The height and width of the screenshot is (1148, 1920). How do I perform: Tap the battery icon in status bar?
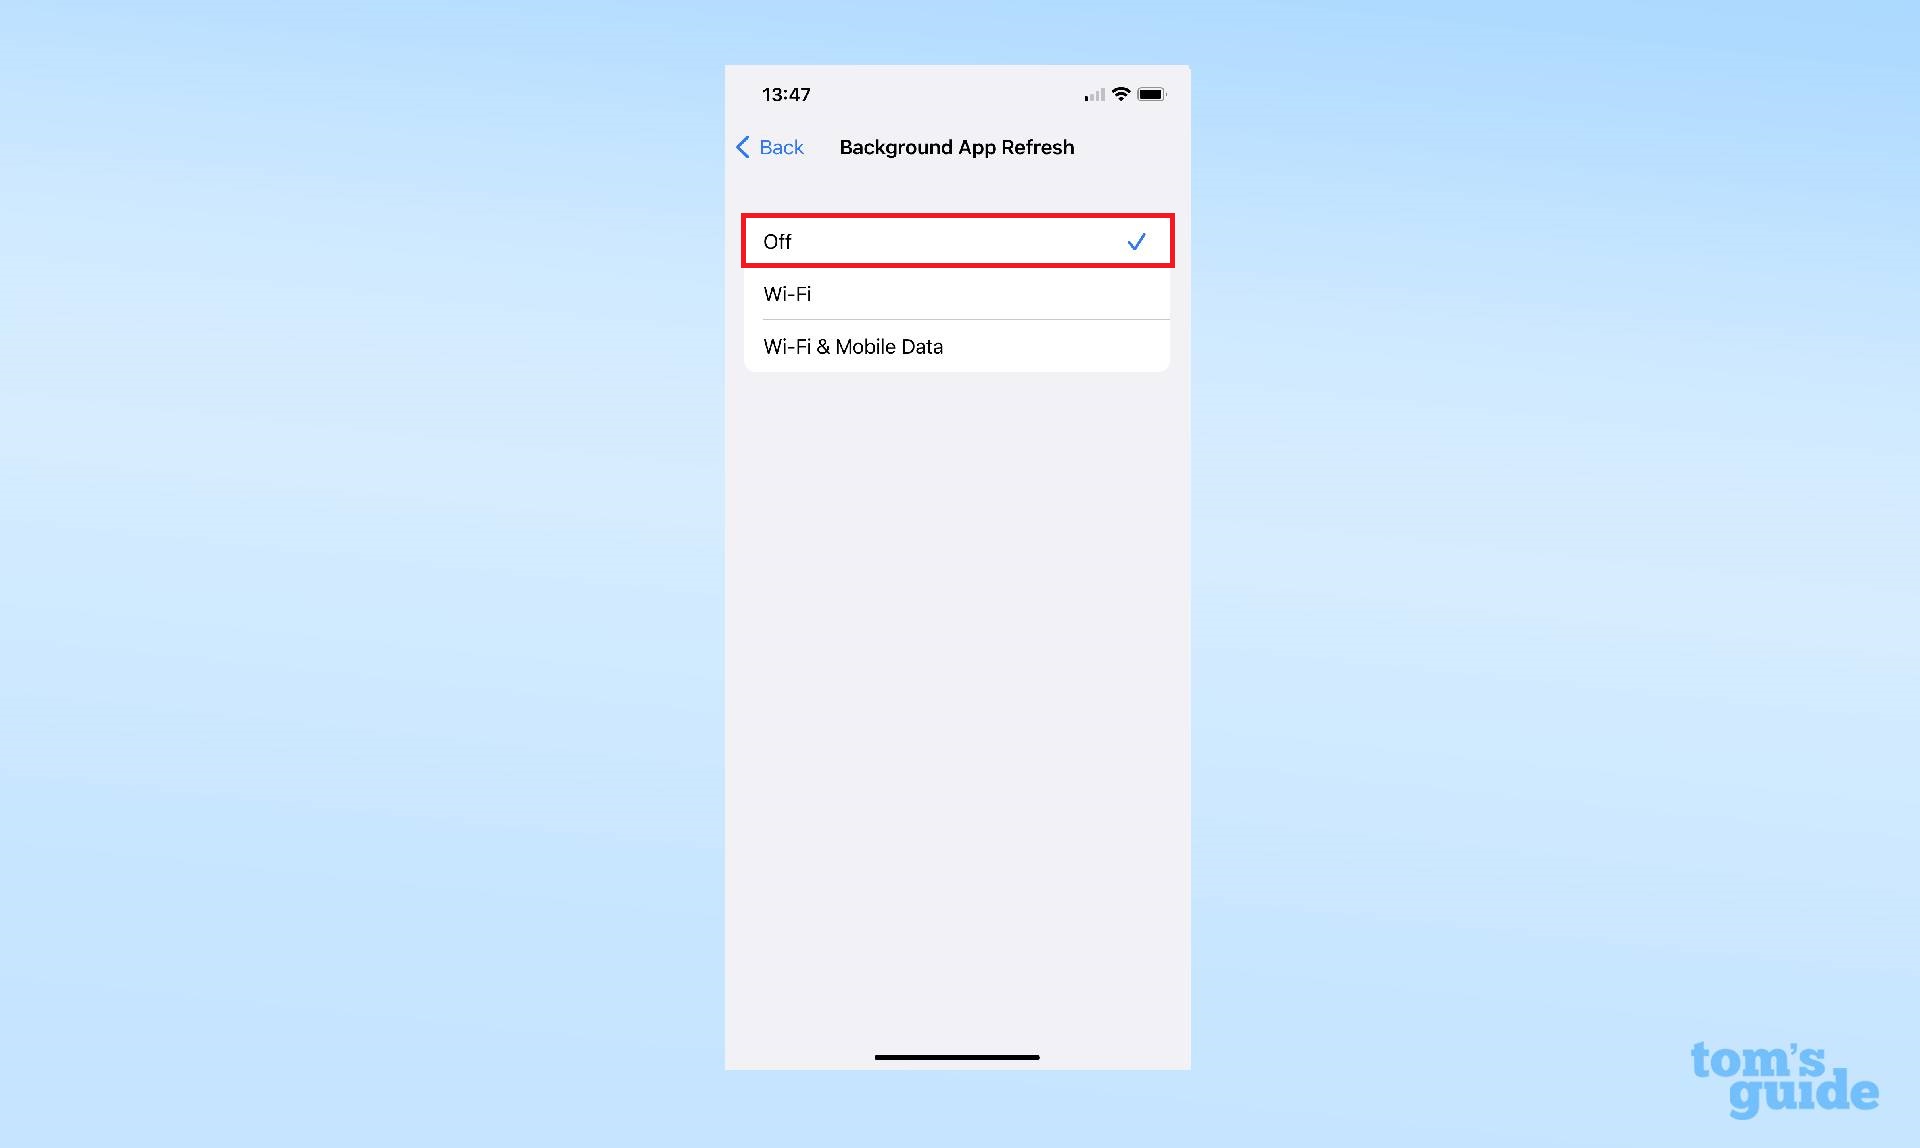tap(1149, 94)
